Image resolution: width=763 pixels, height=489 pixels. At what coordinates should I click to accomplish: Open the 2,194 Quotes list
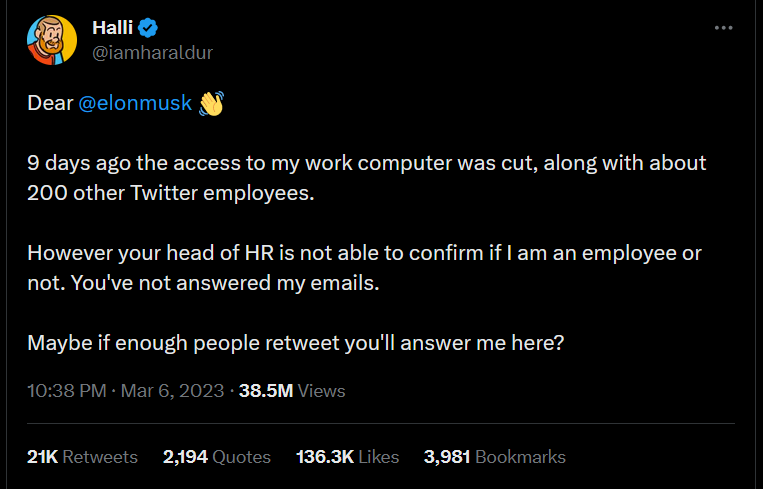point(217,457)
